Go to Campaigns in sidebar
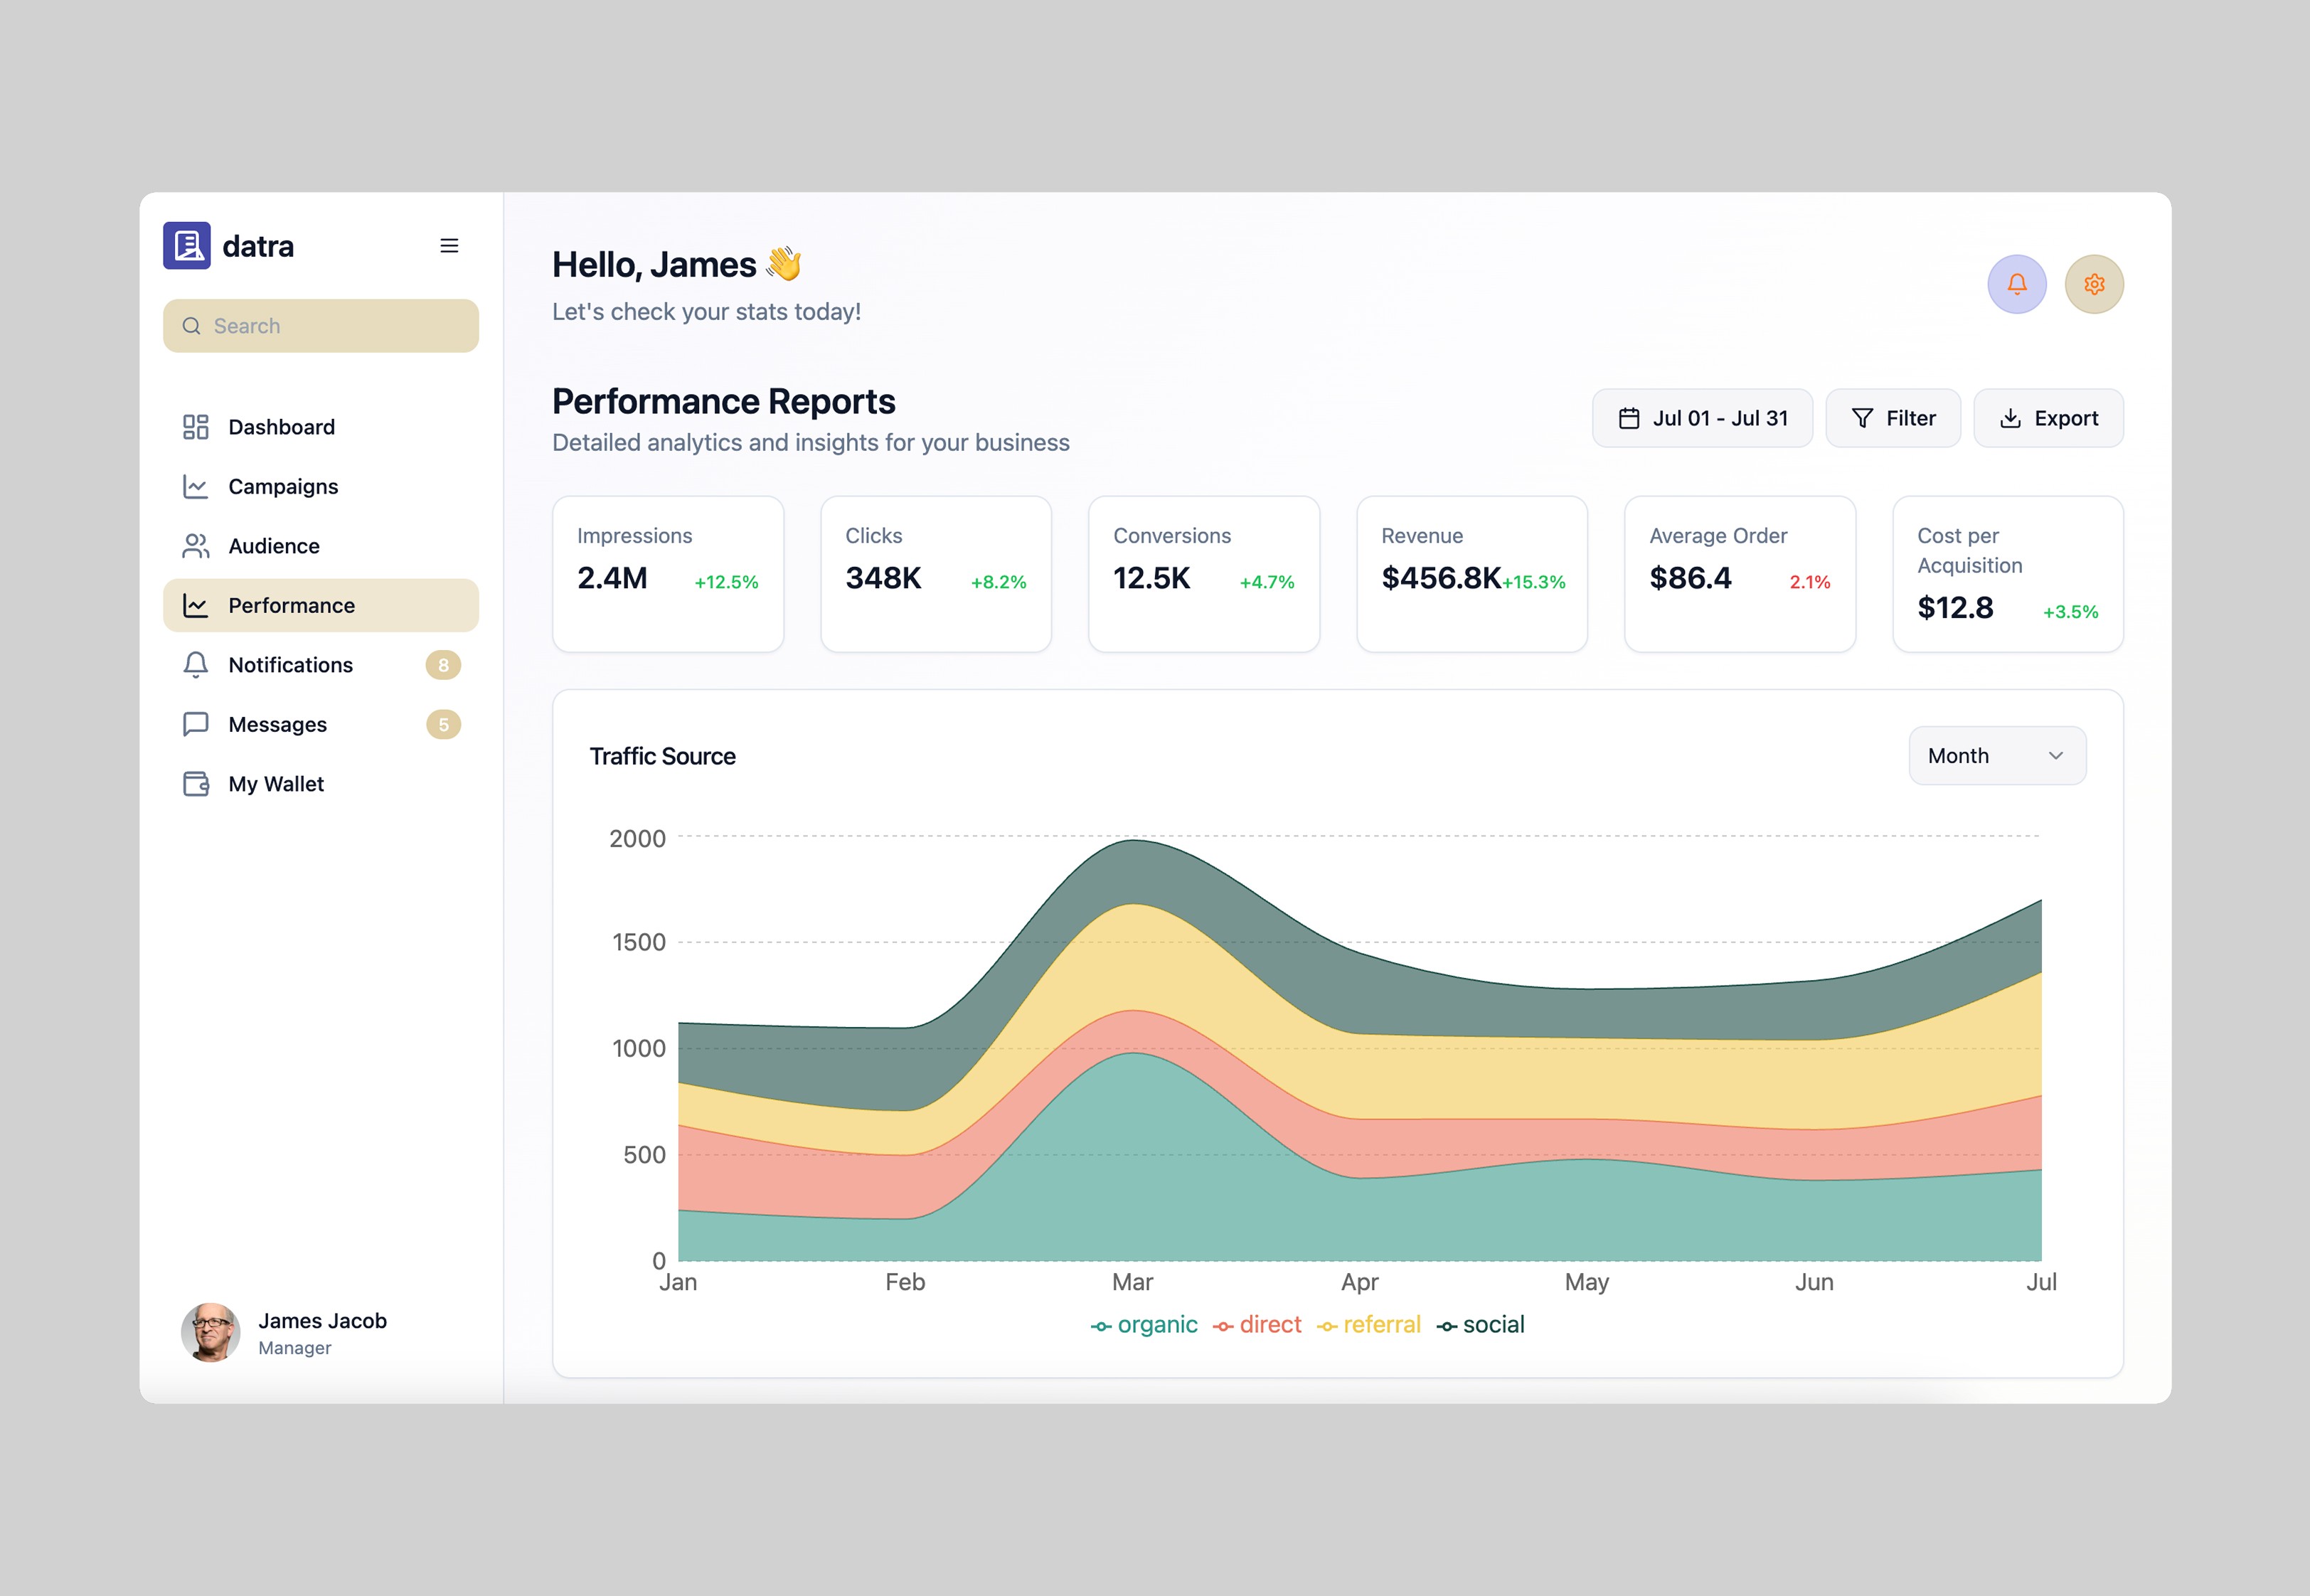The width and height of the screenshot is (2310, 1596). pyautogui.click(x=283, y=487)
